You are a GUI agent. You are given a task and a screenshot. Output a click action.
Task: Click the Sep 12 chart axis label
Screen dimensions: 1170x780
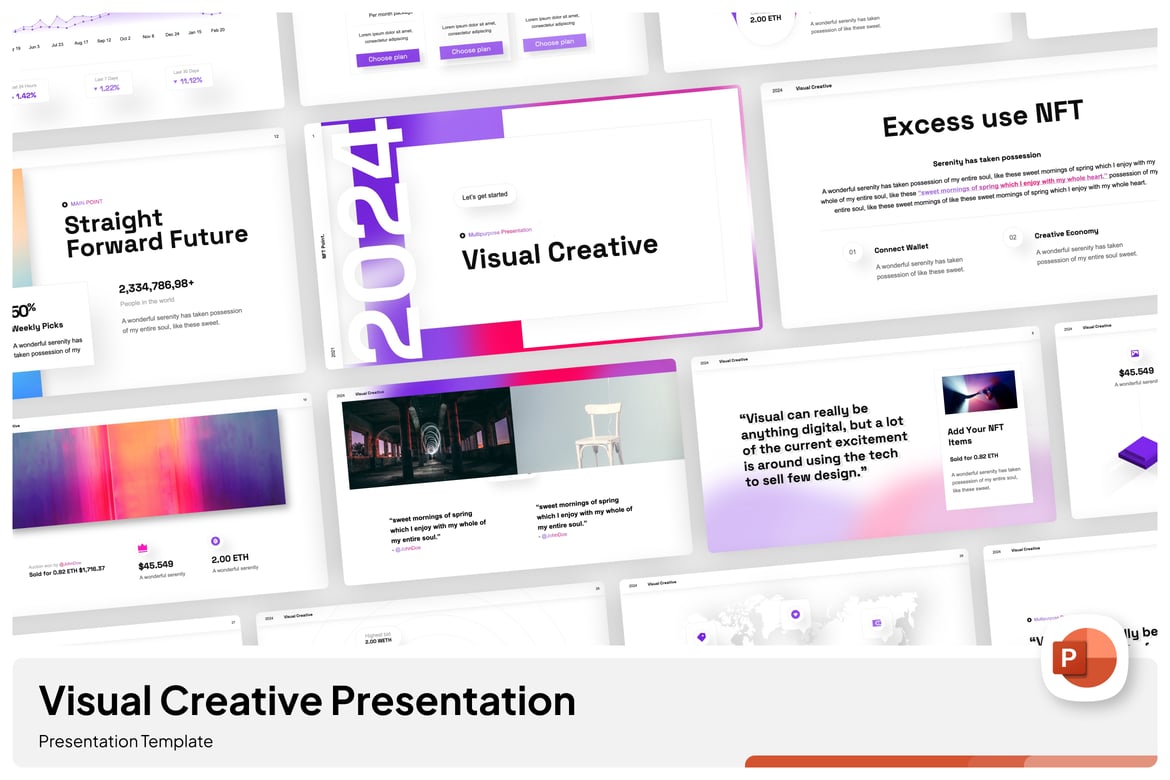coord(104,40)
